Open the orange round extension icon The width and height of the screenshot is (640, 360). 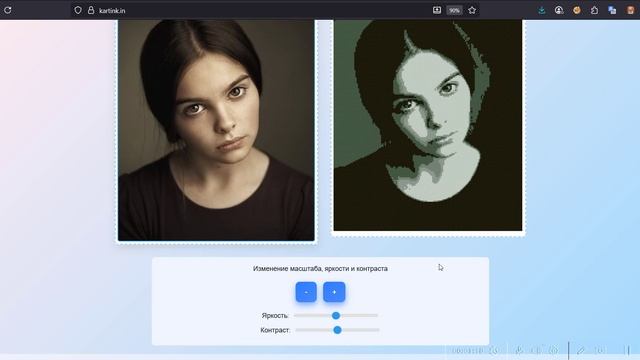point(577,11)
